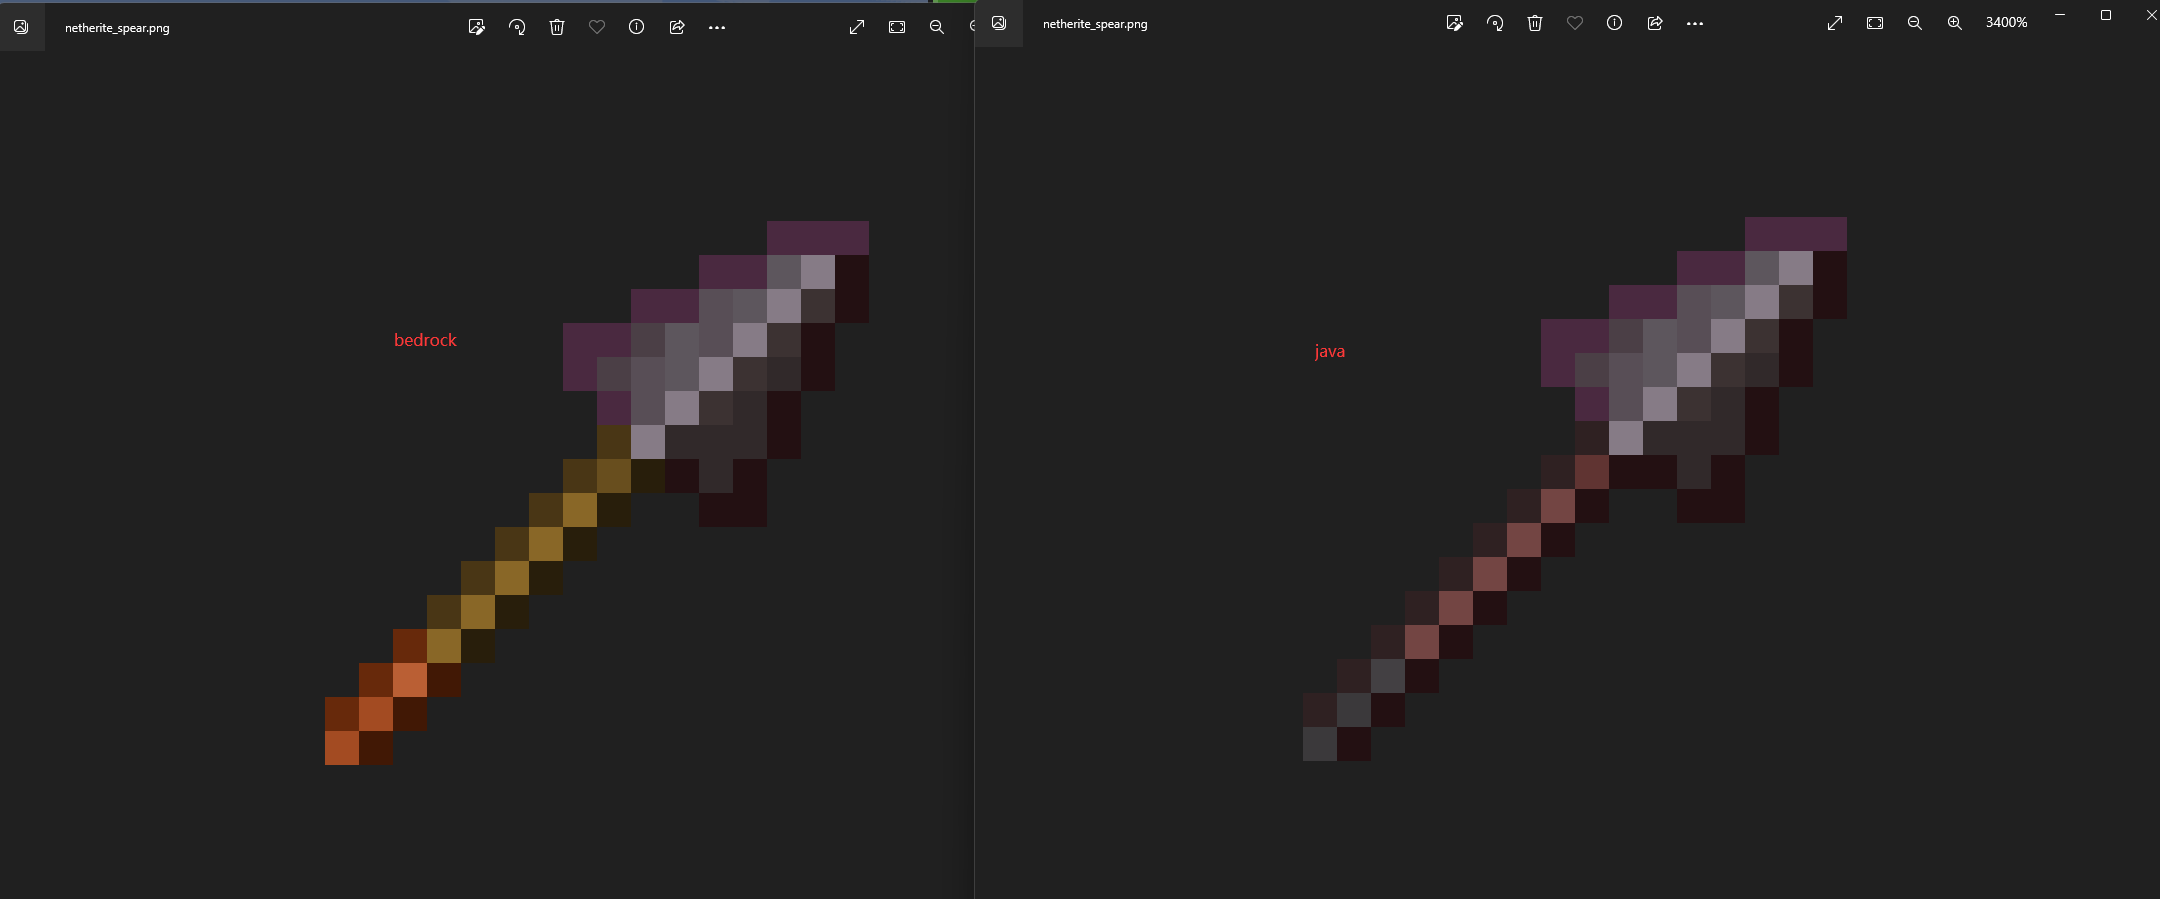2160x899 pixels.
Task: Click the netherite_spear.png title in left window
Action: (x=117, y=28)
